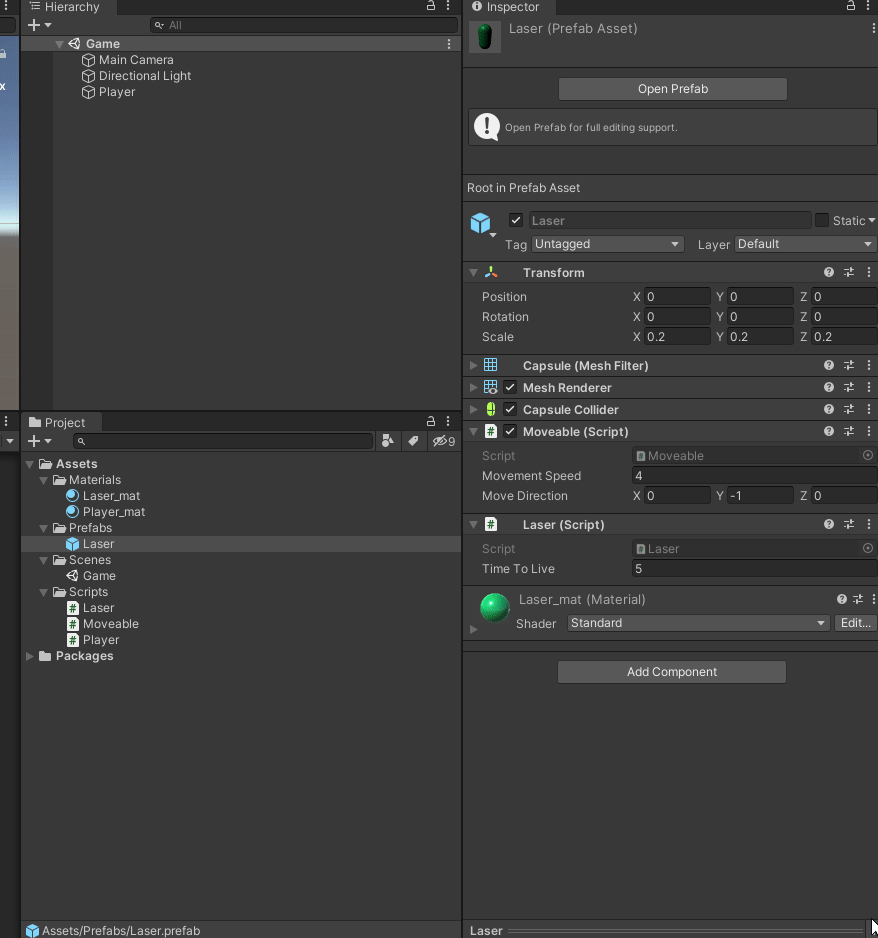Open Laser Script preset icon

click(x=849, y=524)
